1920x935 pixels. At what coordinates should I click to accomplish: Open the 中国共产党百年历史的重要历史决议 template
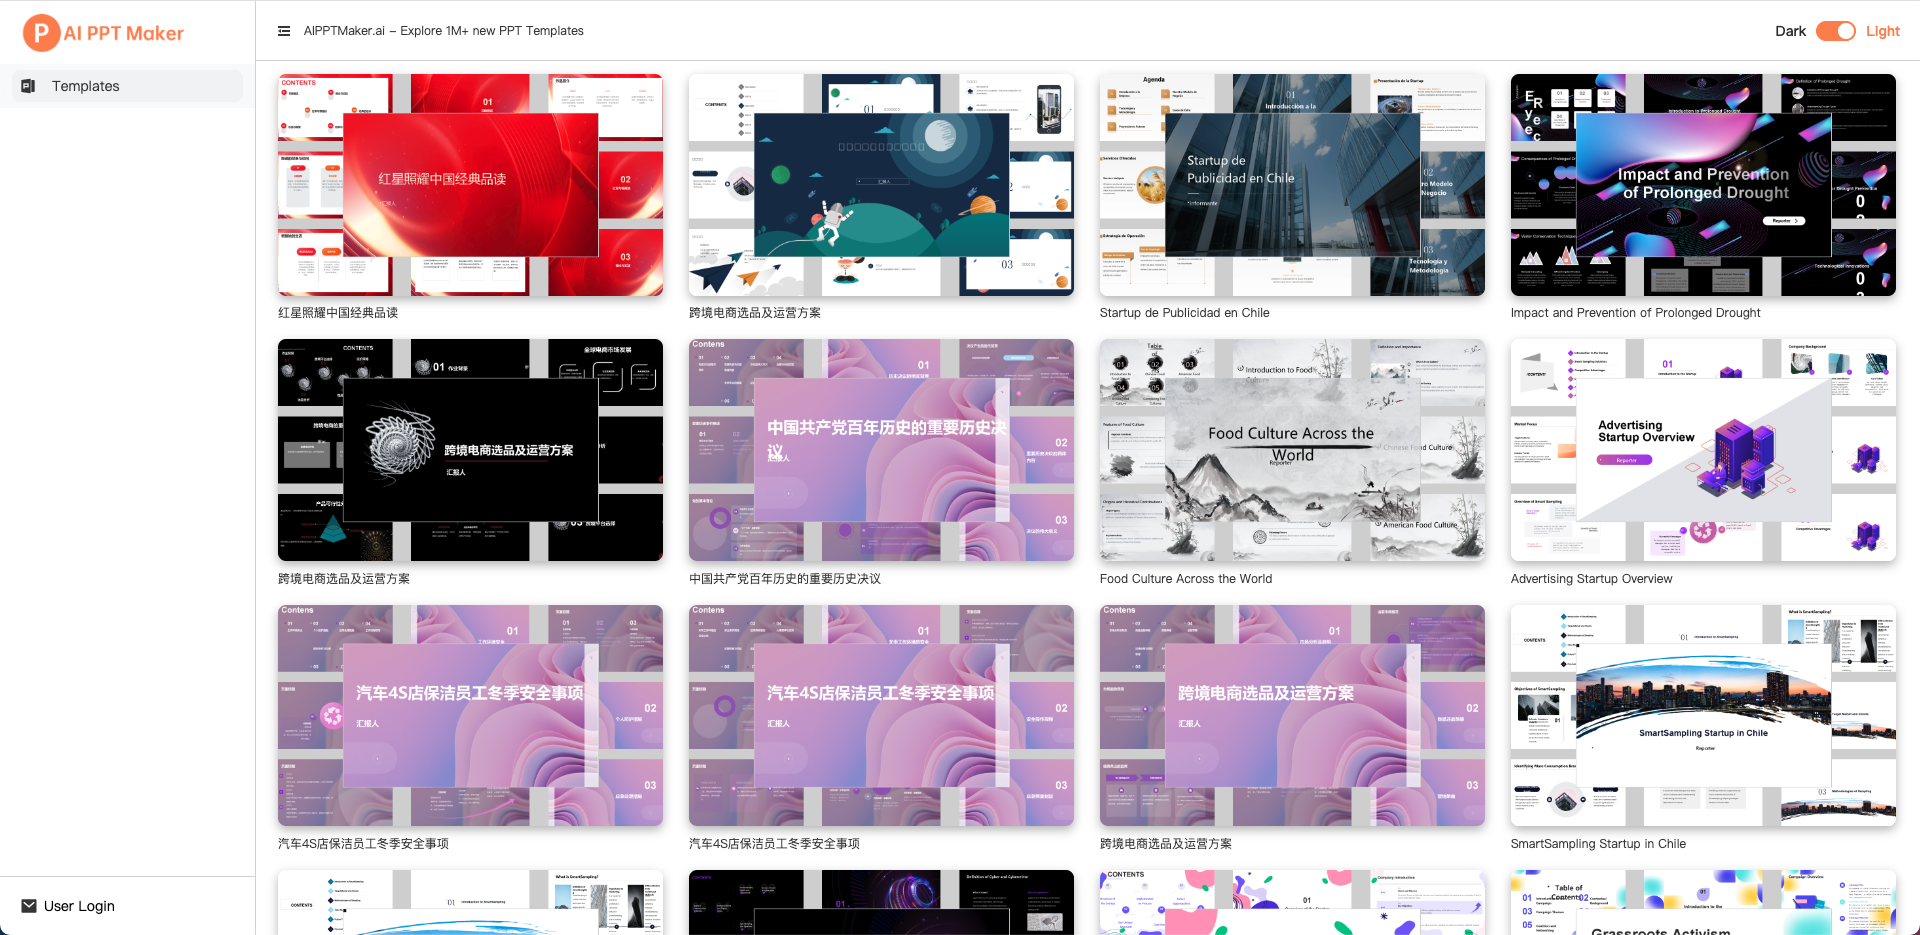coord(880,449)
